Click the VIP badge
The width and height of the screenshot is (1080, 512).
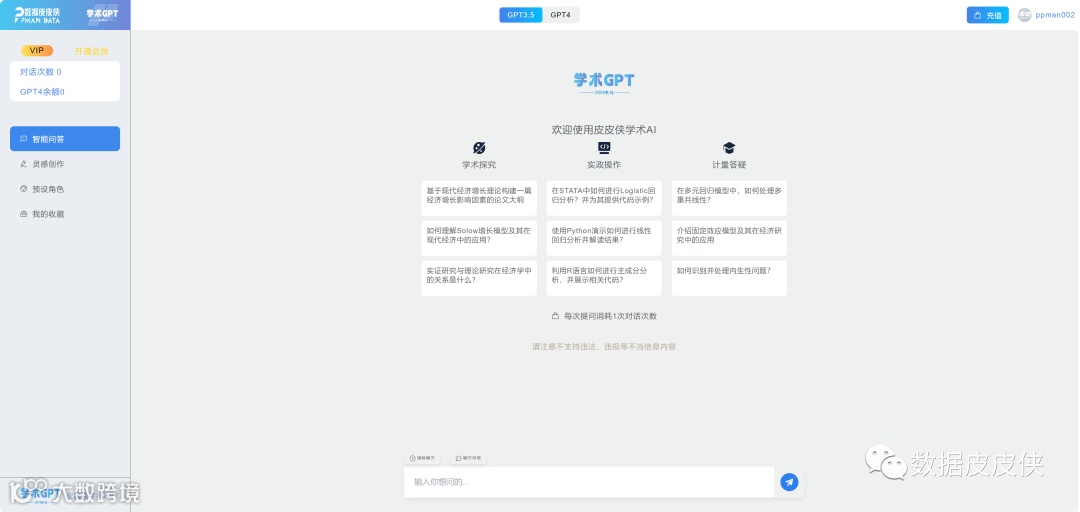37,50
